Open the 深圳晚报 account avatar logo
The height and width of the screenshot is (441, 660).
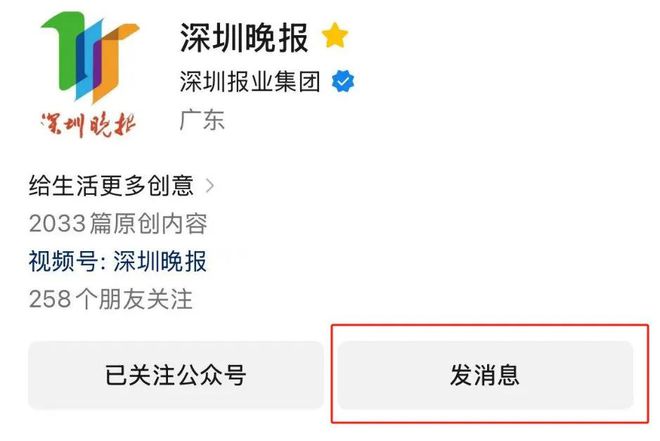tap(89, 74)
